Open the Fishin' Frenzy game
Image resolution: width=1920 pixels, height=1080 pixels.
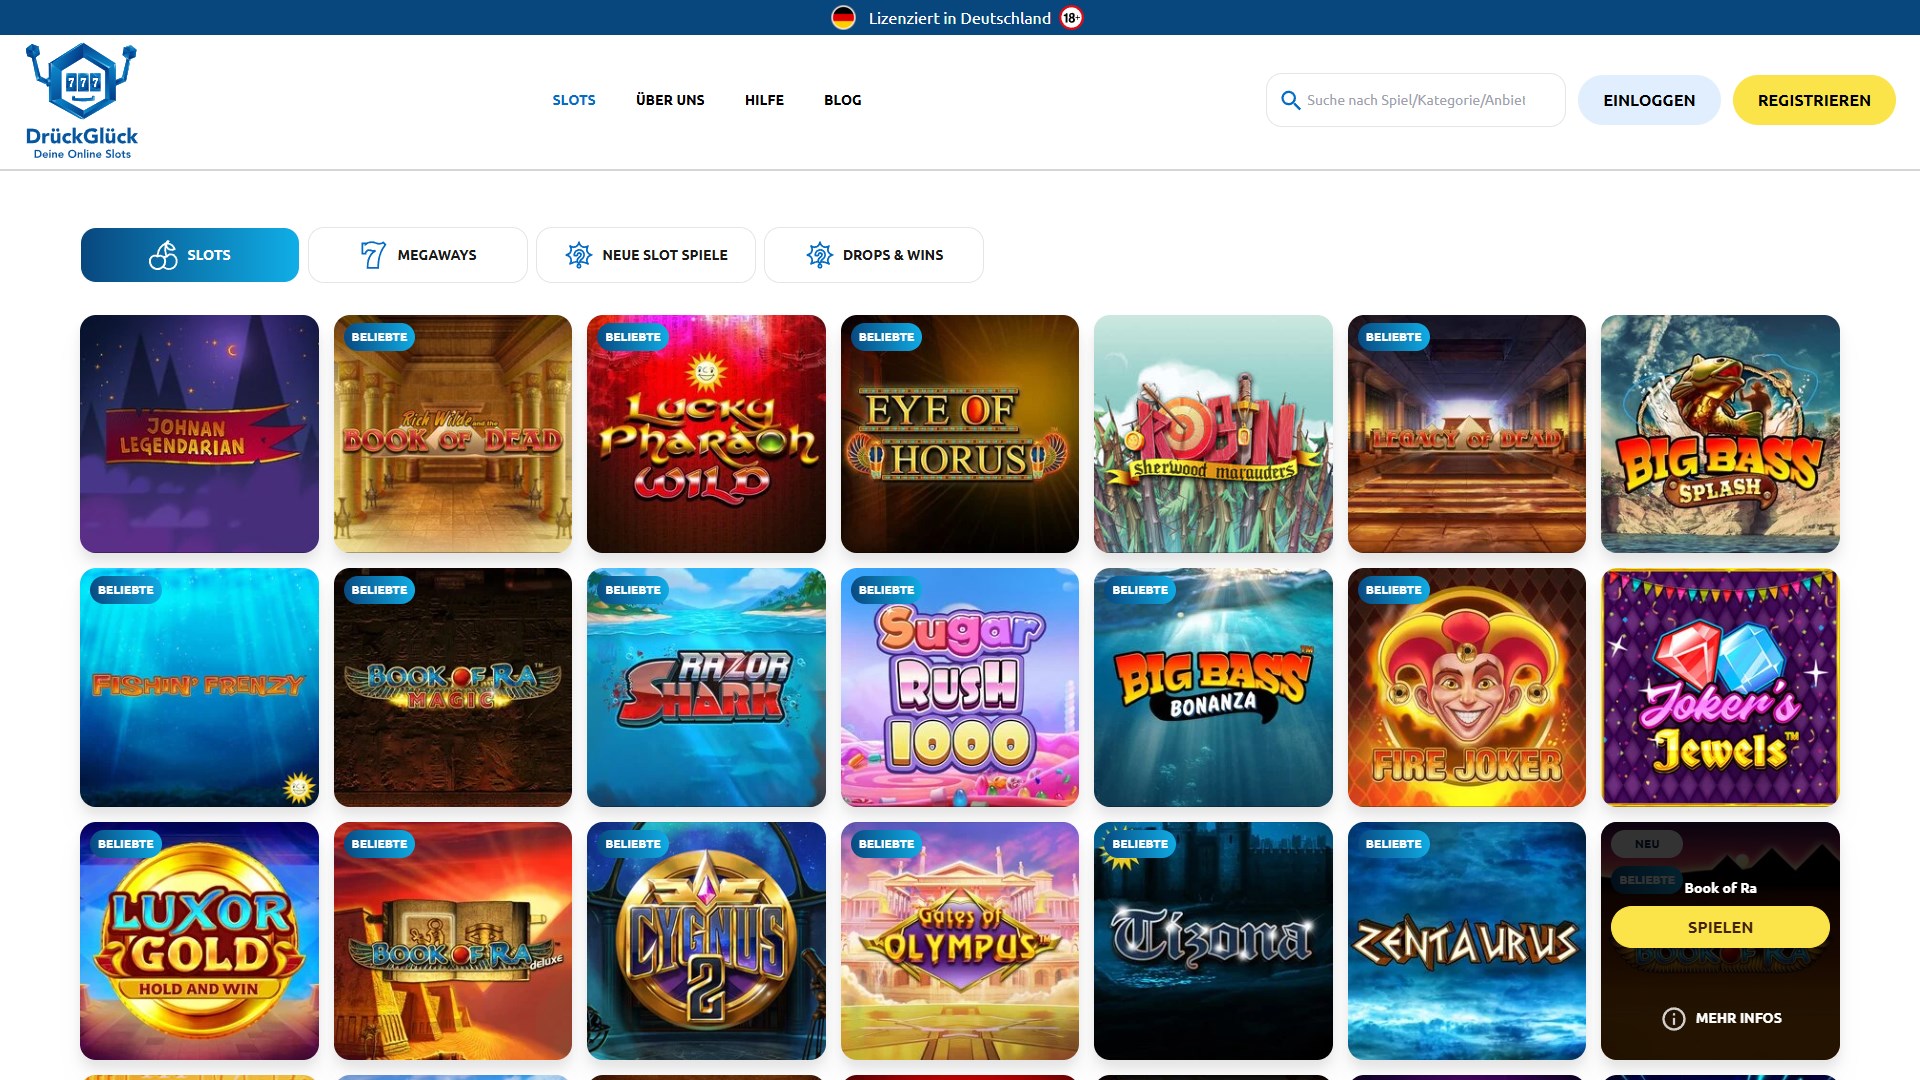tap(199, 687)
